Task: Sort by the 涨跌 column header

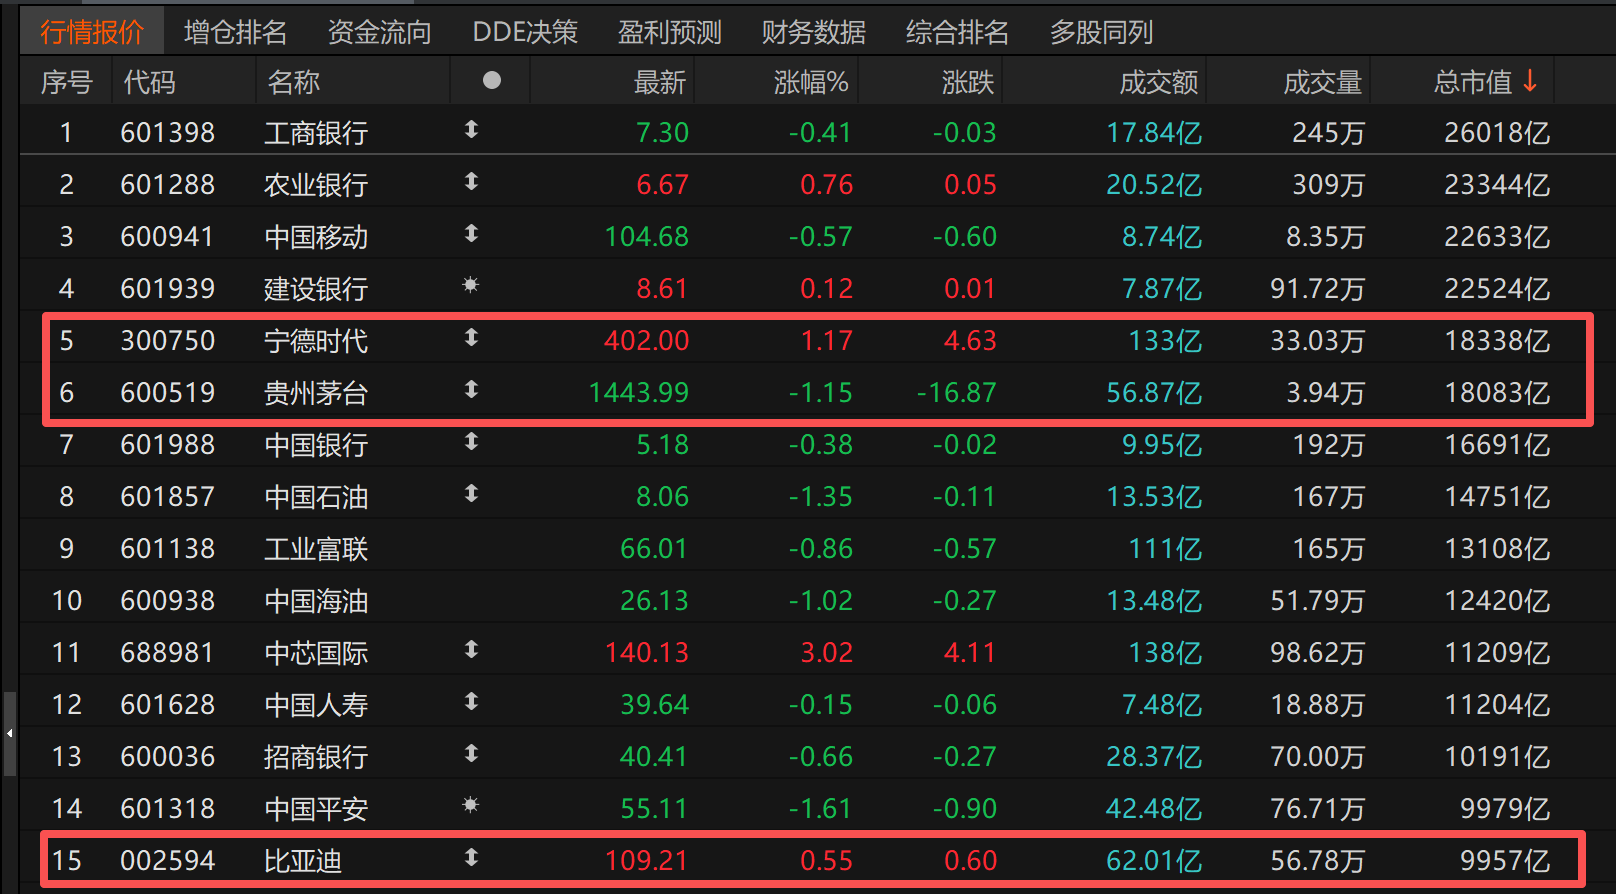Action: [x=968, y=82]
